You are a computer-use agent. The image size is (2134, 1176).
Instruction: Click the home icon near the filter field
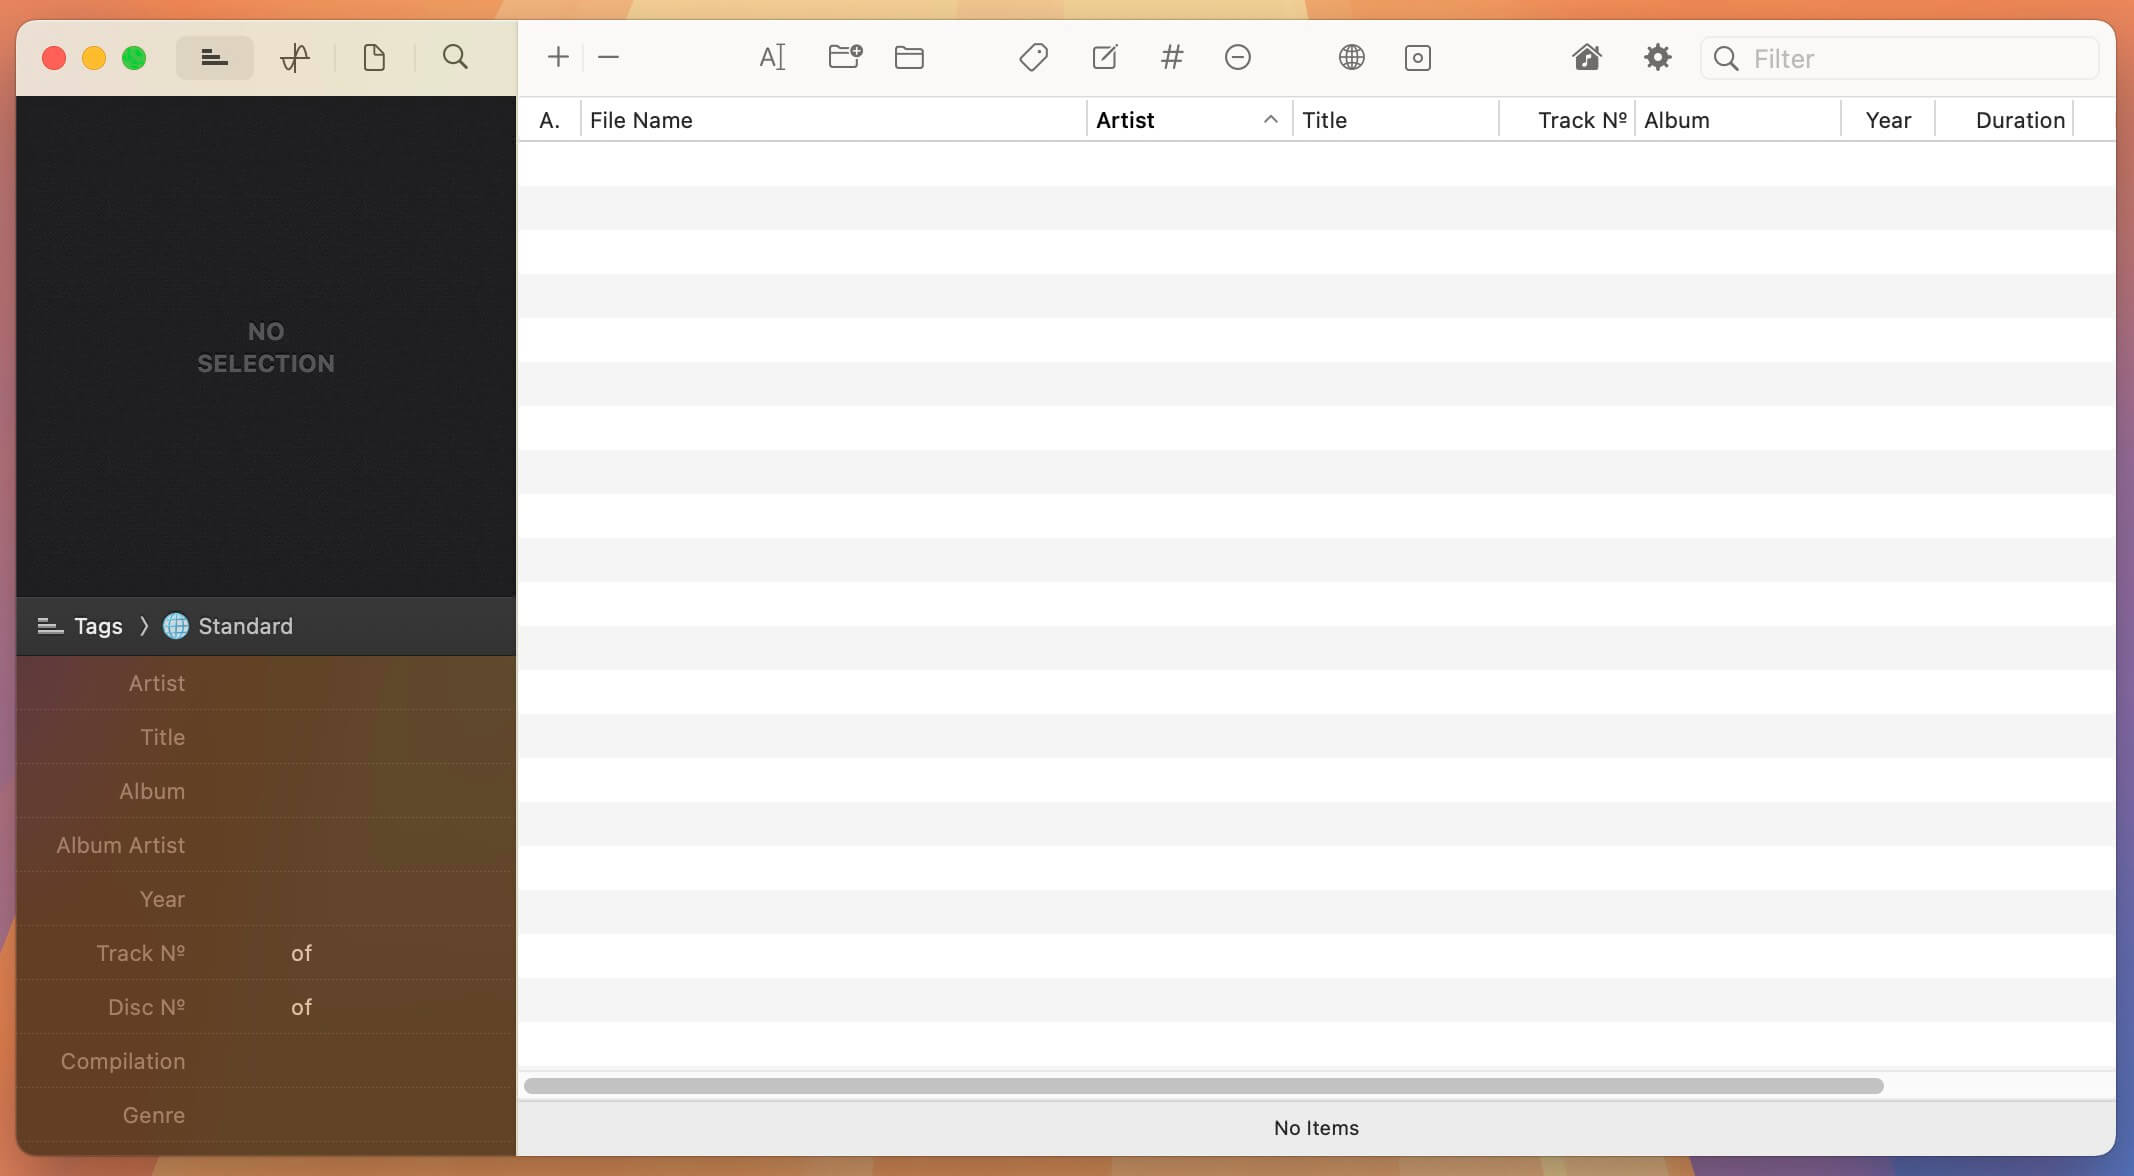click(x=1586, y=57)
